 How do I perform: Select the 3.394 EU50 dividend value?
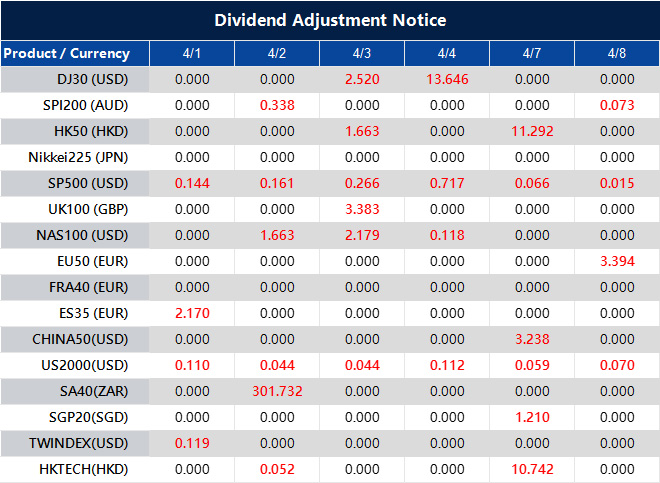(x=617, y=261)
